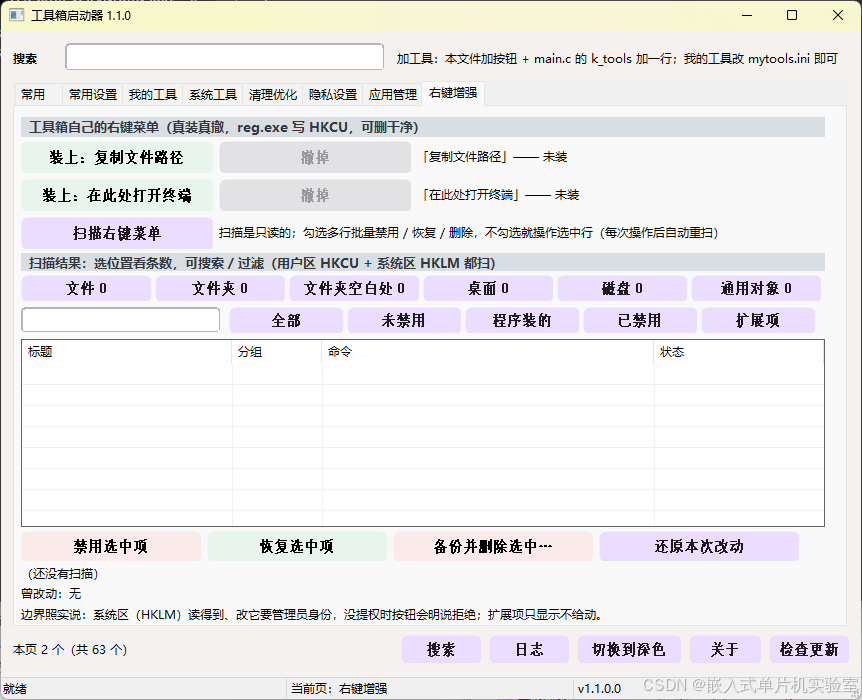862x700 pixels.
Task: Select the 桌面 0 location button
Action: coord(488,288)
